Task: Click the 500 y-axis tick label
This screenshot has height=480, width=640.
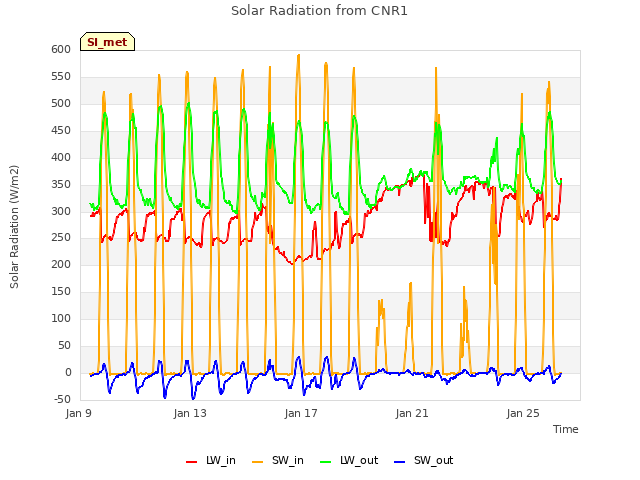Action: 61,103
